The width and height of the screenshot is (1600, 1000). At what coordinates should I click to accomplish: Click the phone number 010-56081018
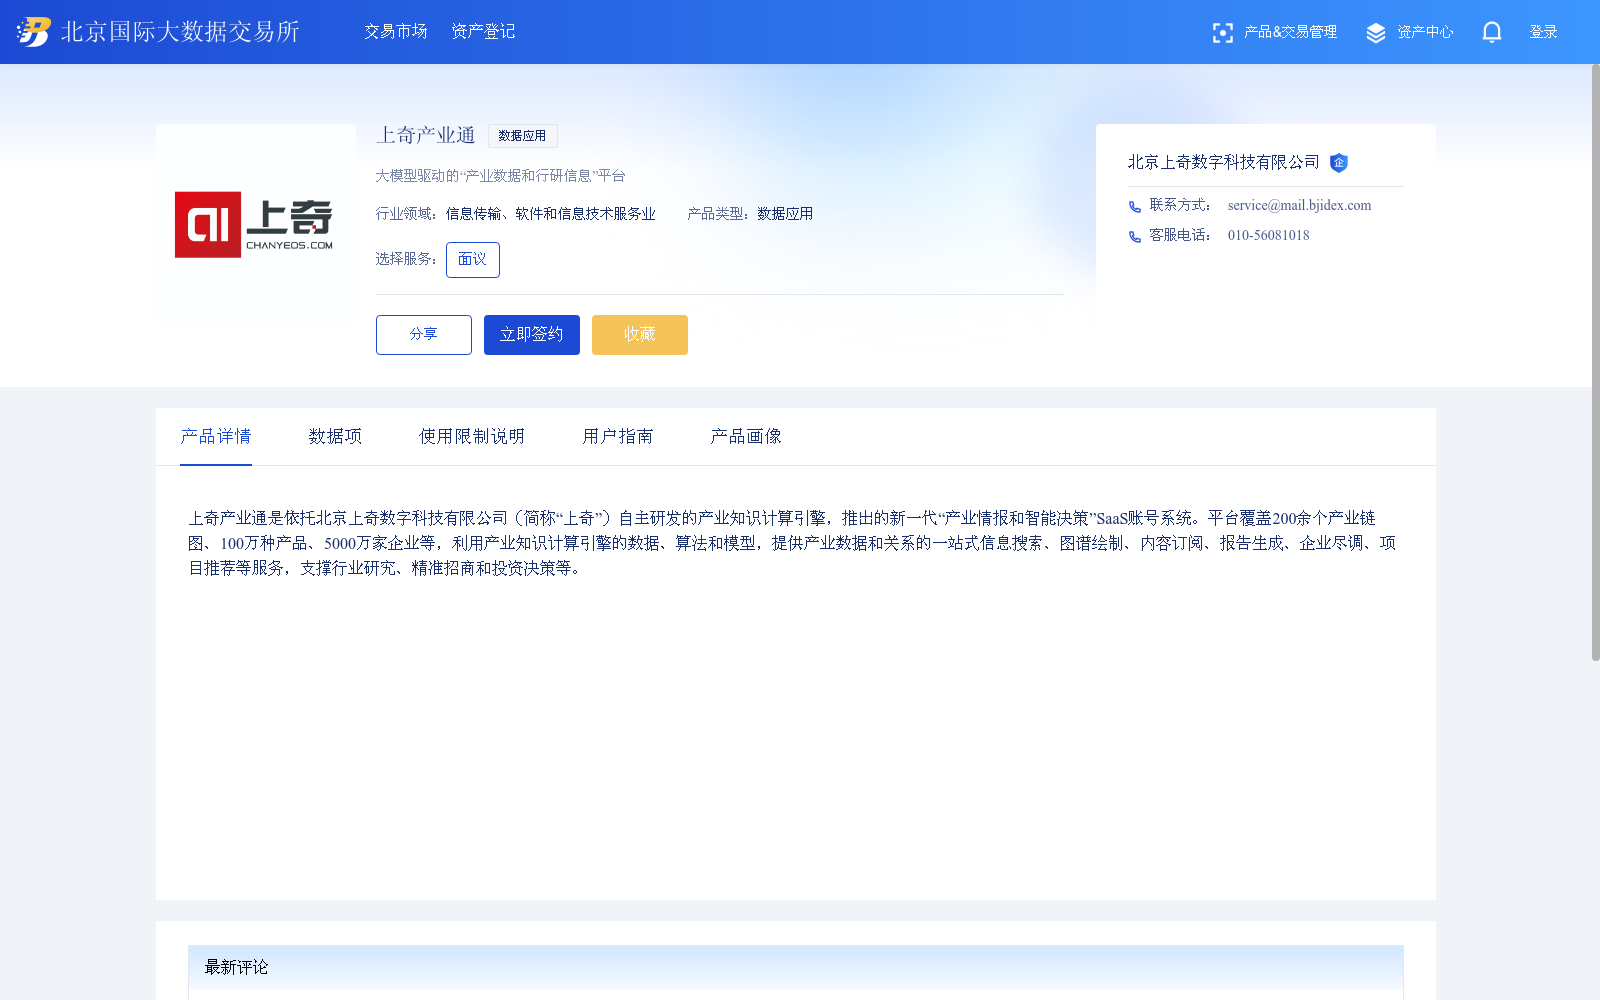[1268, 235]
